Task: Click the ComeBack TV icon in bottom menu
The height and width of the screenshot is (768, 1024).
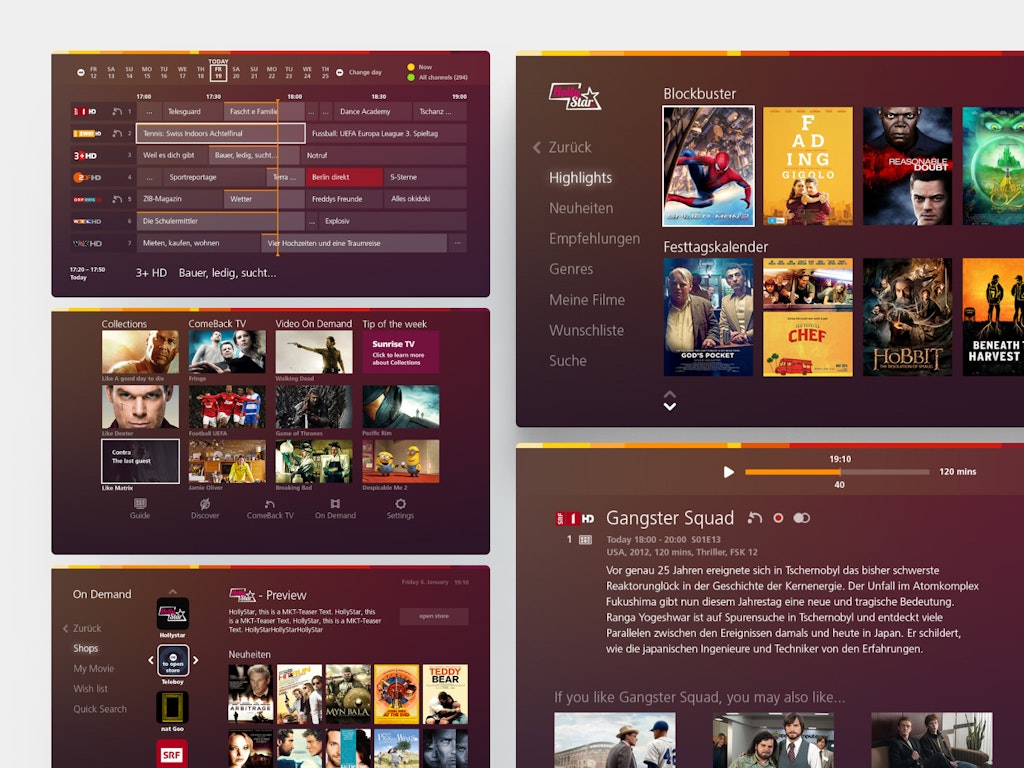Action: (x=270, y=504)
